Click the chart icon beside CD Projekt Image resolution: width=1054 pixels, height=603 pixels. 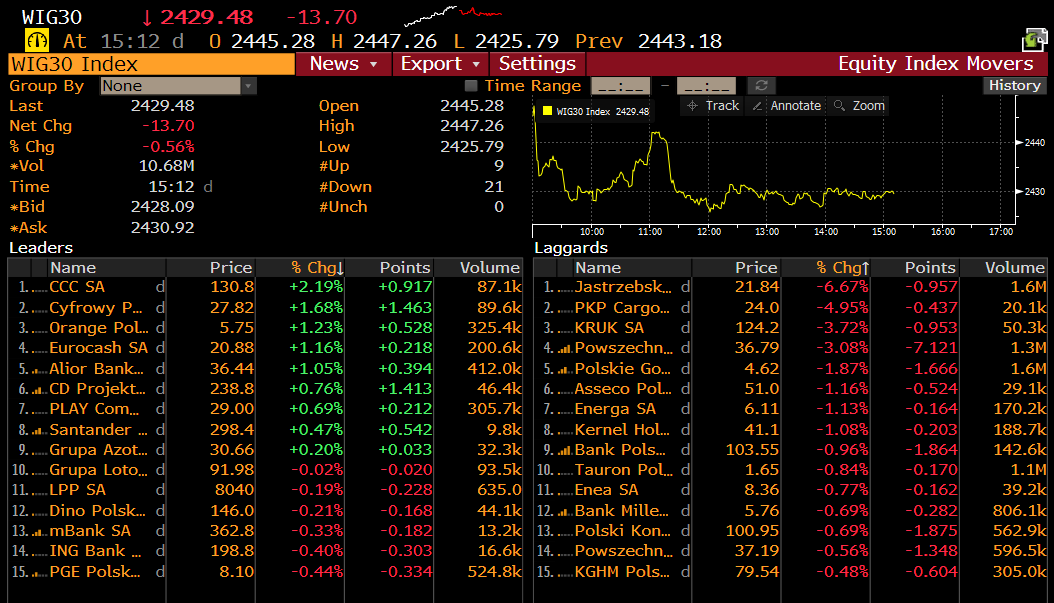pyautogui.click(x=40, y=389)
